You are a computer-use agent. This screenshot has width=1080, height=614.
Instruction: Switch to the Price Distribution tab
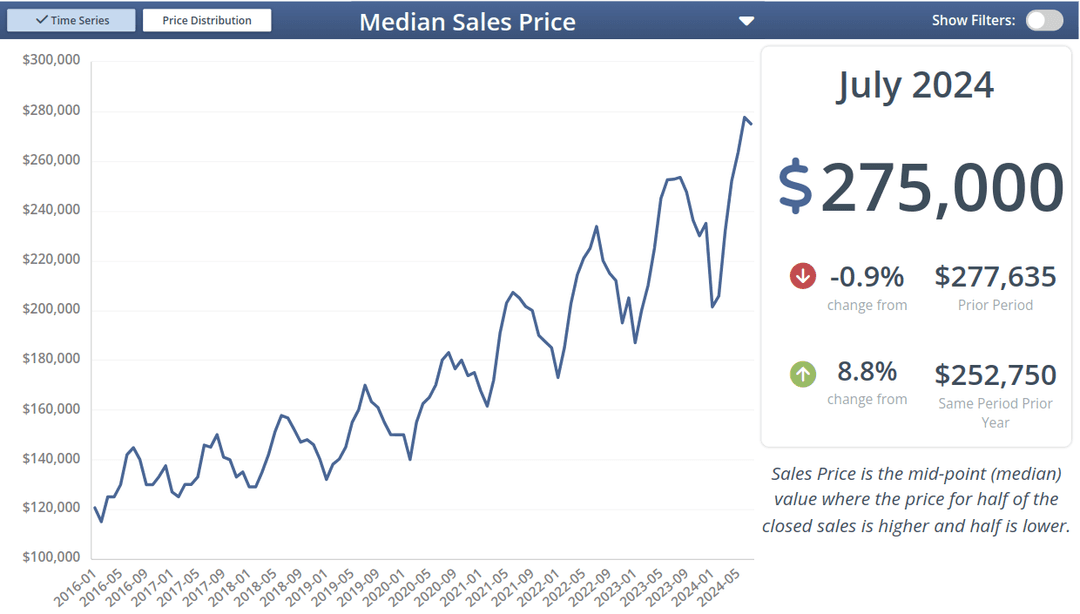tap(207, 19)
